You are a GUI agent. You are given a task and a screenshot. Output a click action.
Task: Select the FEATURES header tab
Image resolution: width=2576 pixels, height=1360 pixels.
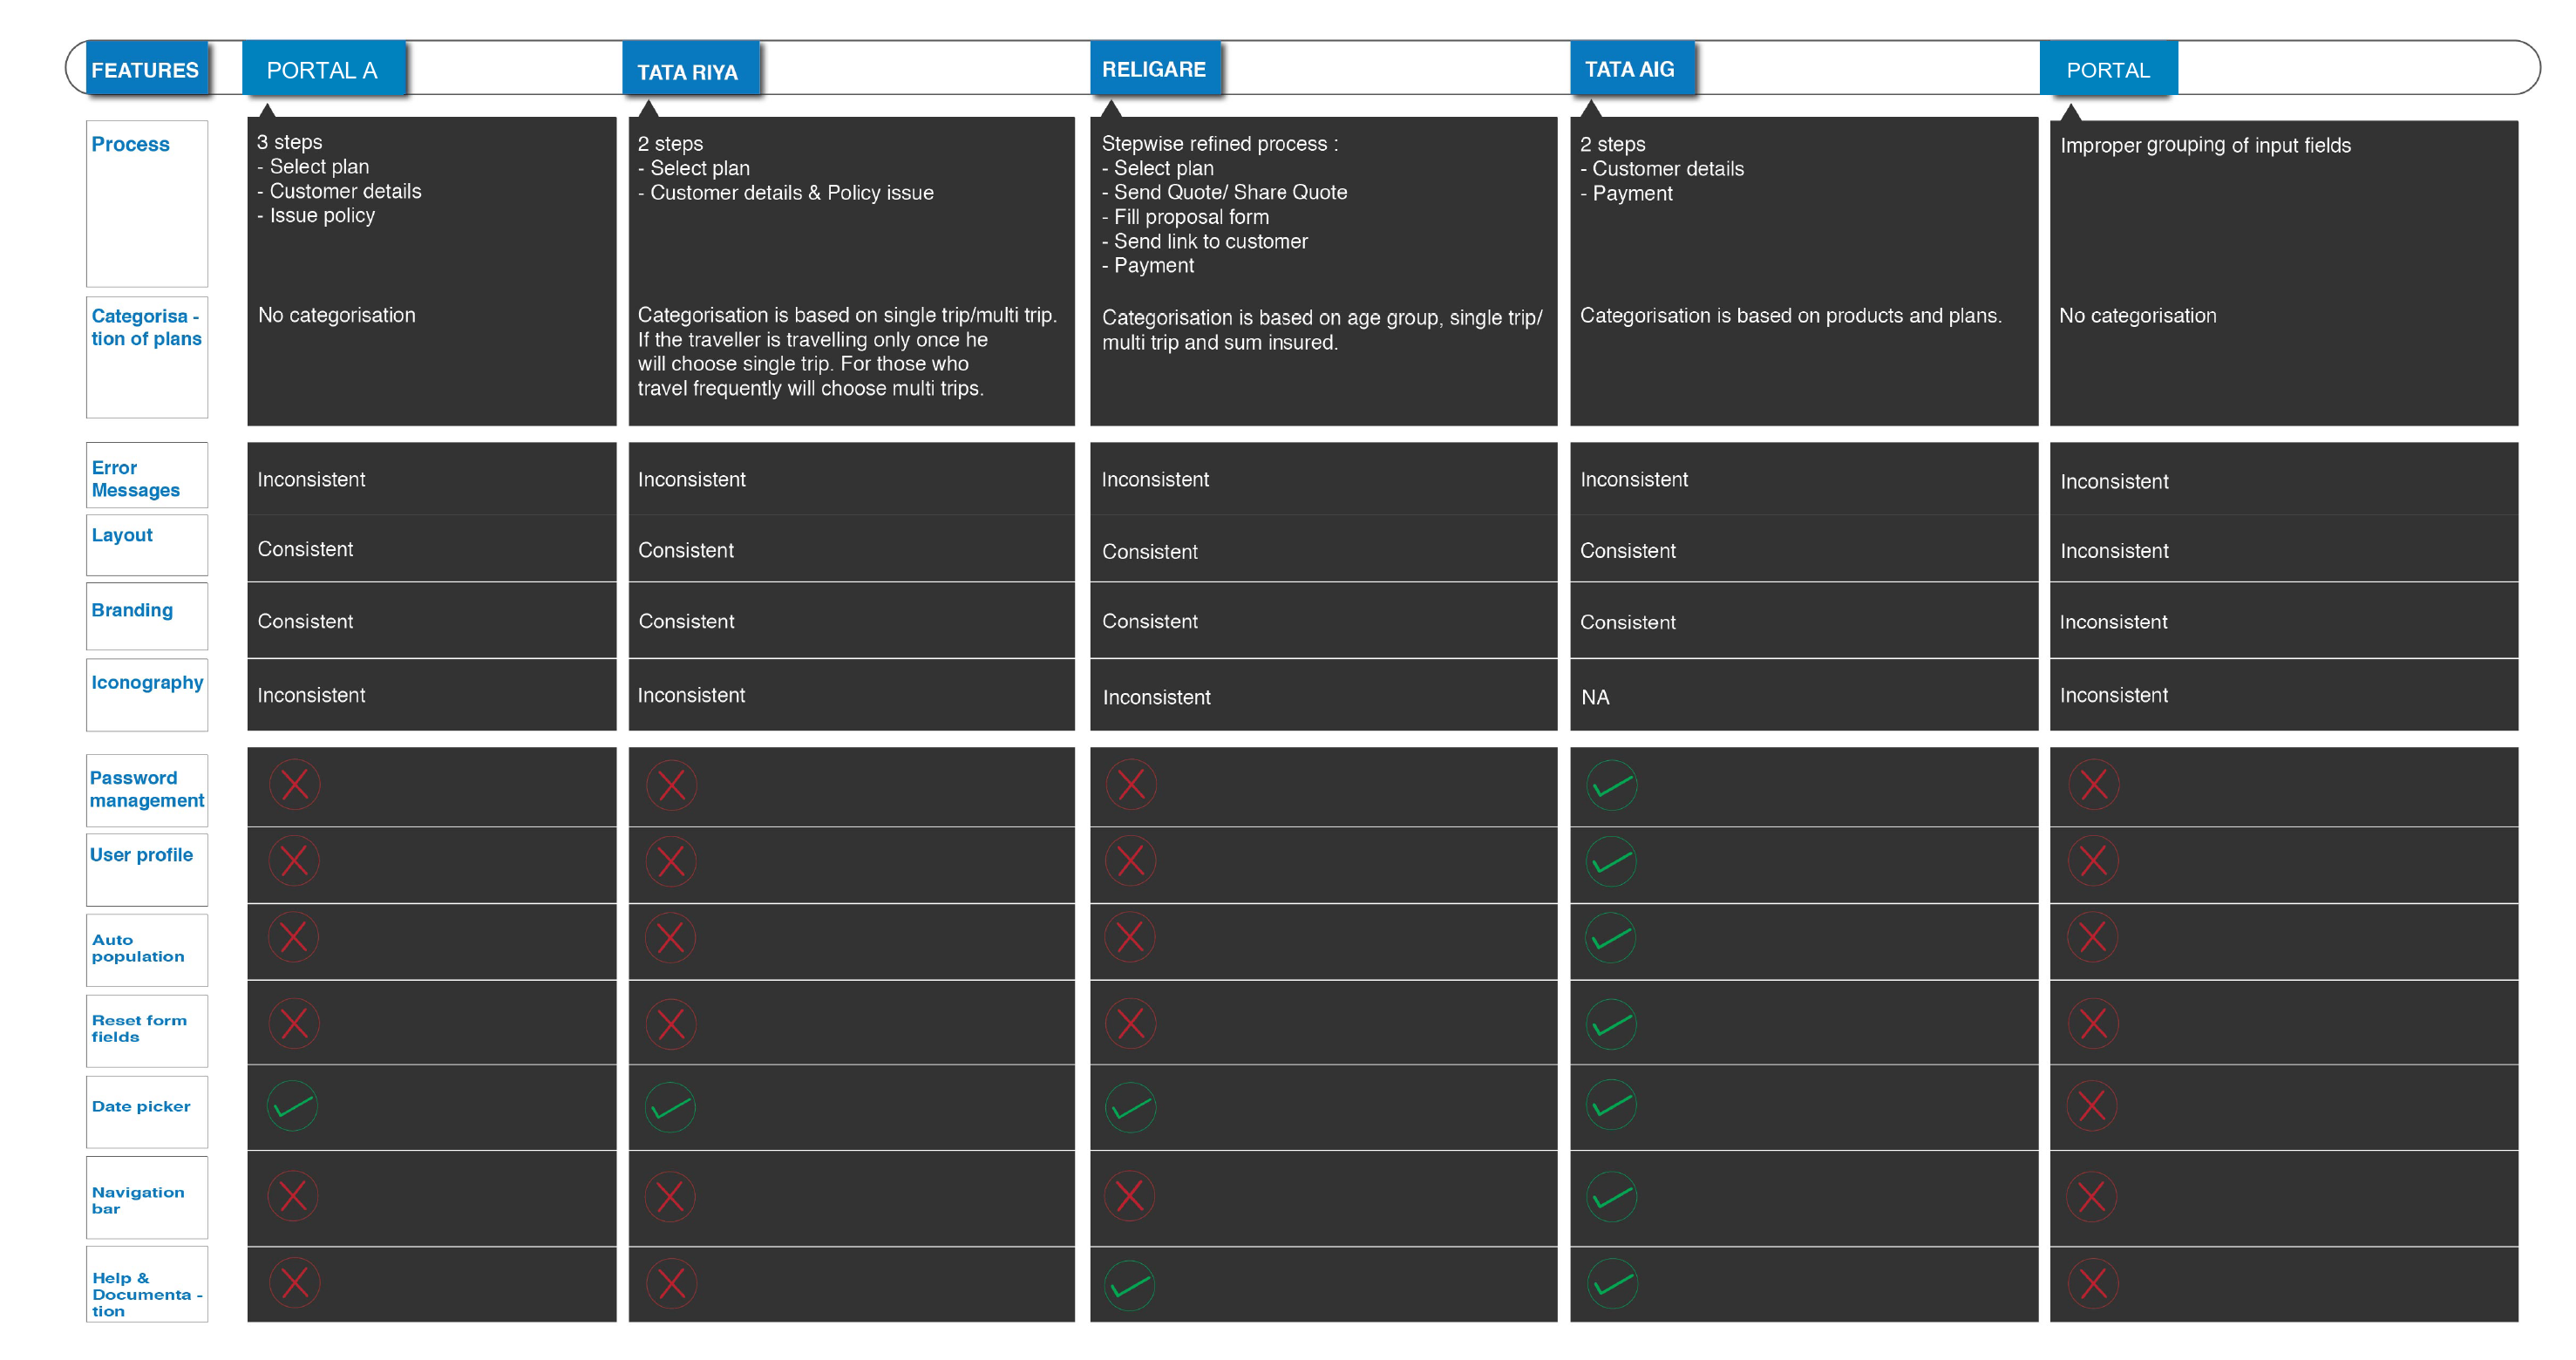(x=146, y=69)
